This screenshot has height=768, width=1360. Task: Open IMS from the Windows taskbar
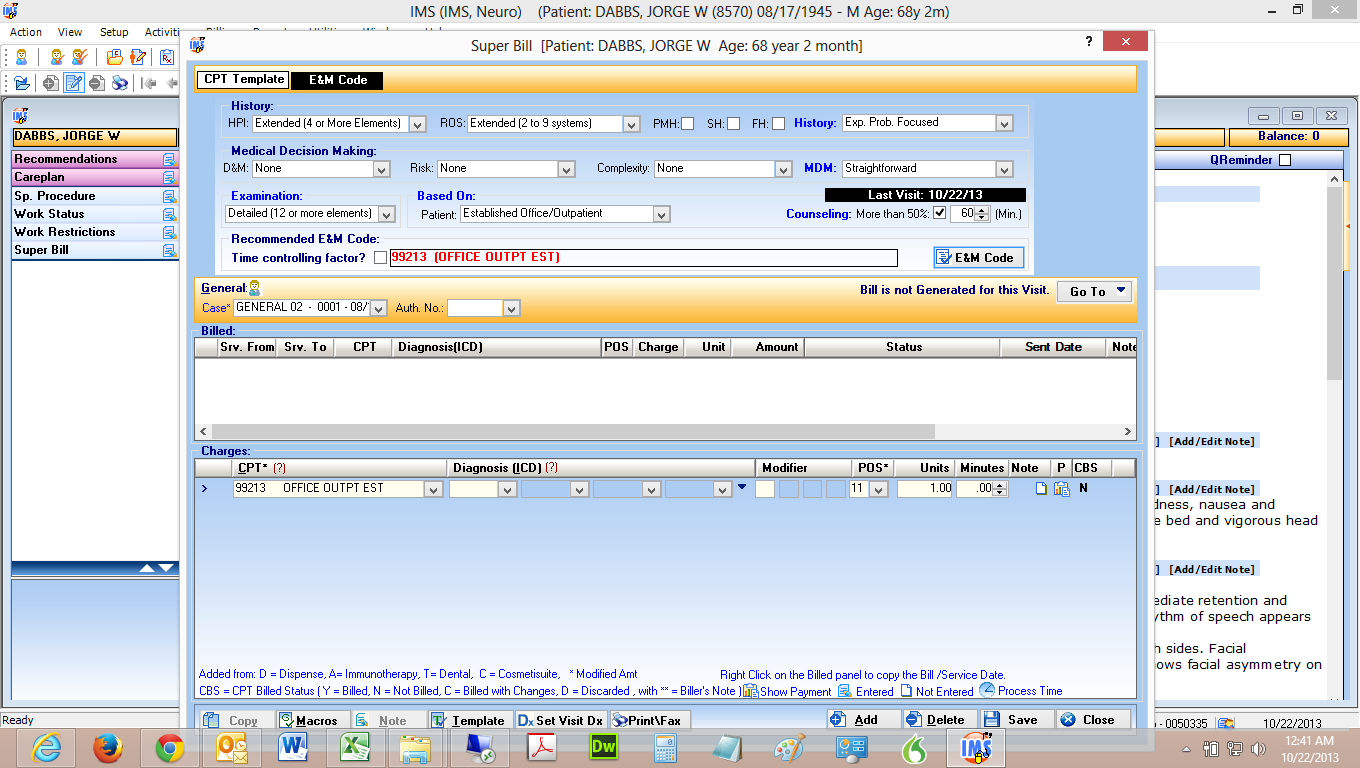(x=975, y=747)
